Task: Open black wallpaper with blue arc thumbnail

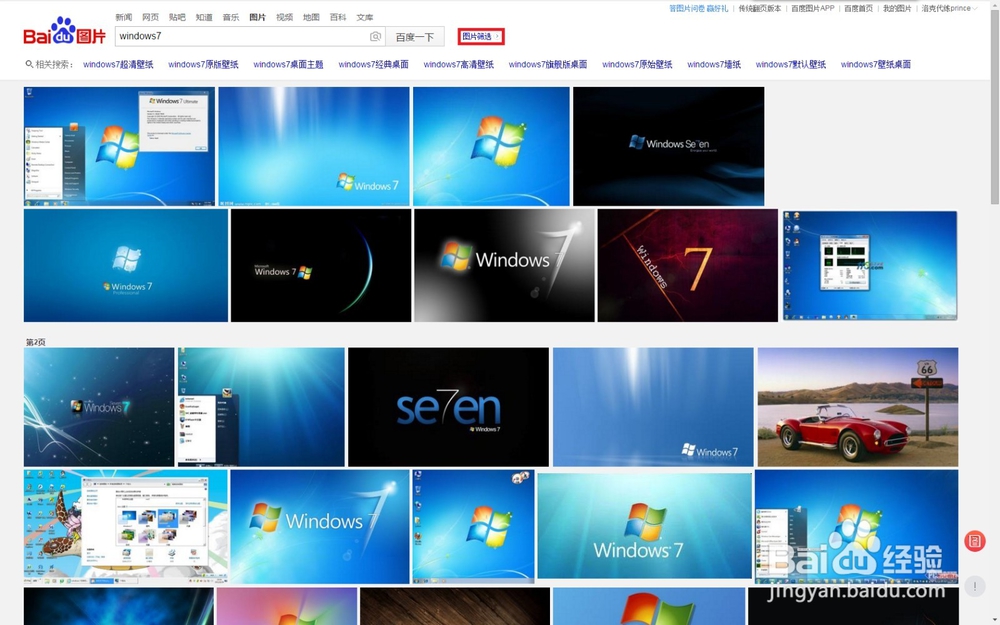Action: coord(321,265)
